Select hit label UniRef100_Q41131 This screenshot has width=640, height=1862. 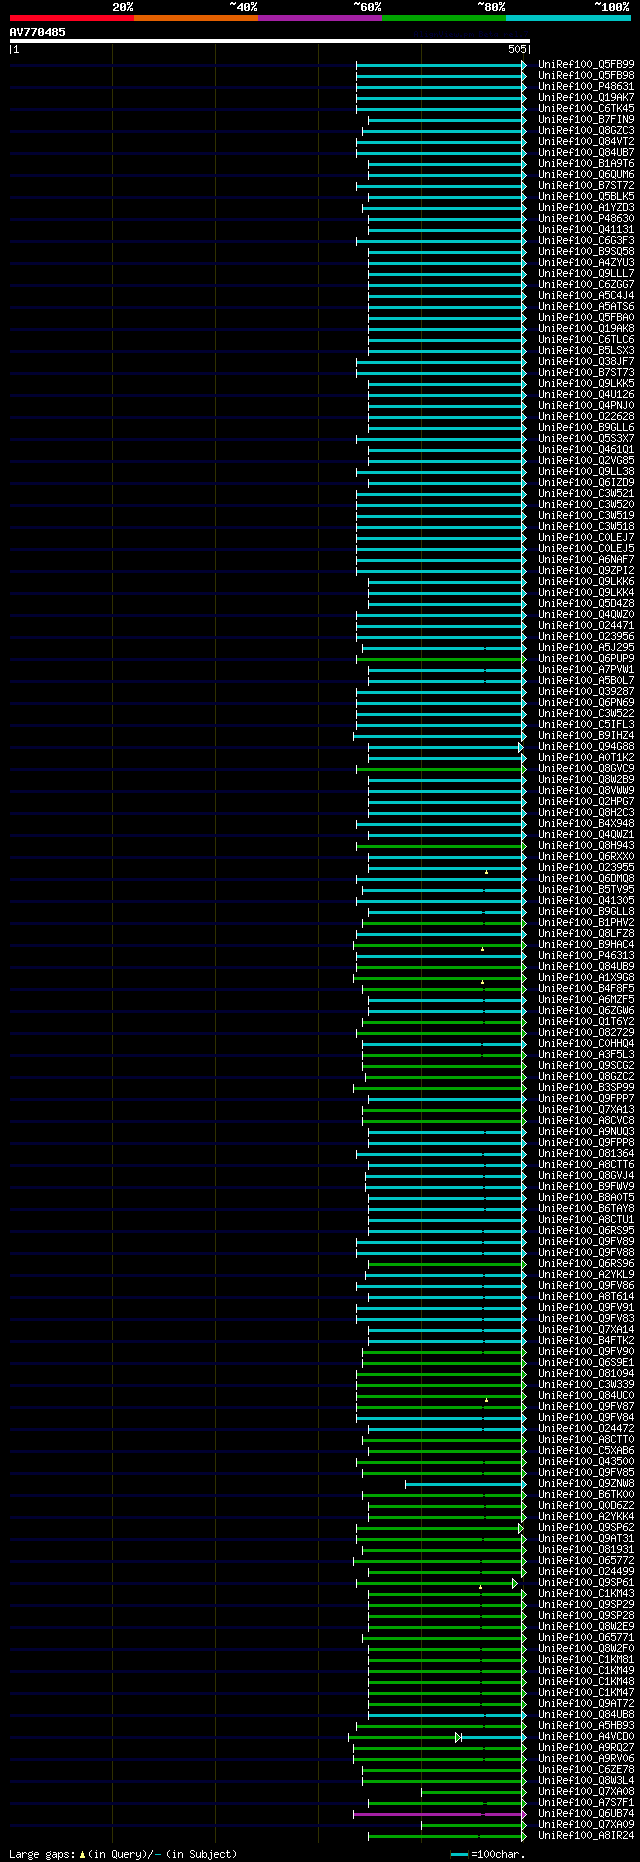586,229
